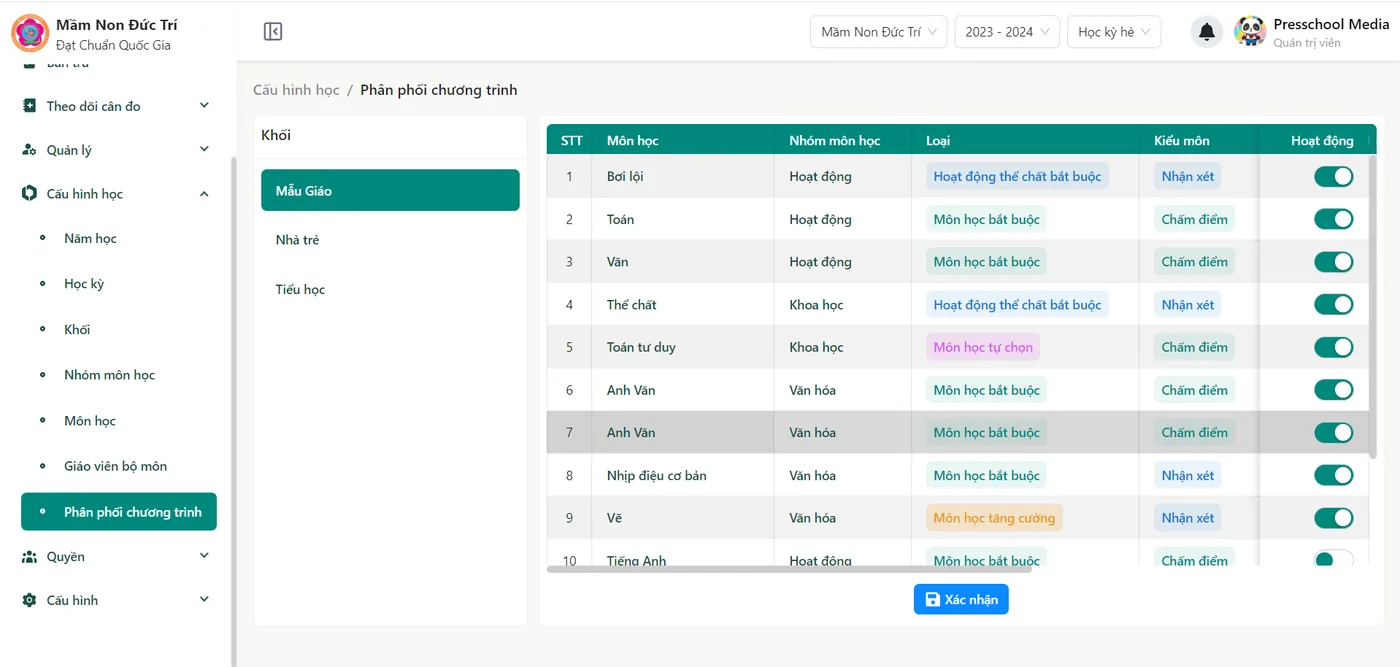Switch off the Văn subject activity
The width and height of the screenshot is (1400, 667).
click(x=1333, y=262)
